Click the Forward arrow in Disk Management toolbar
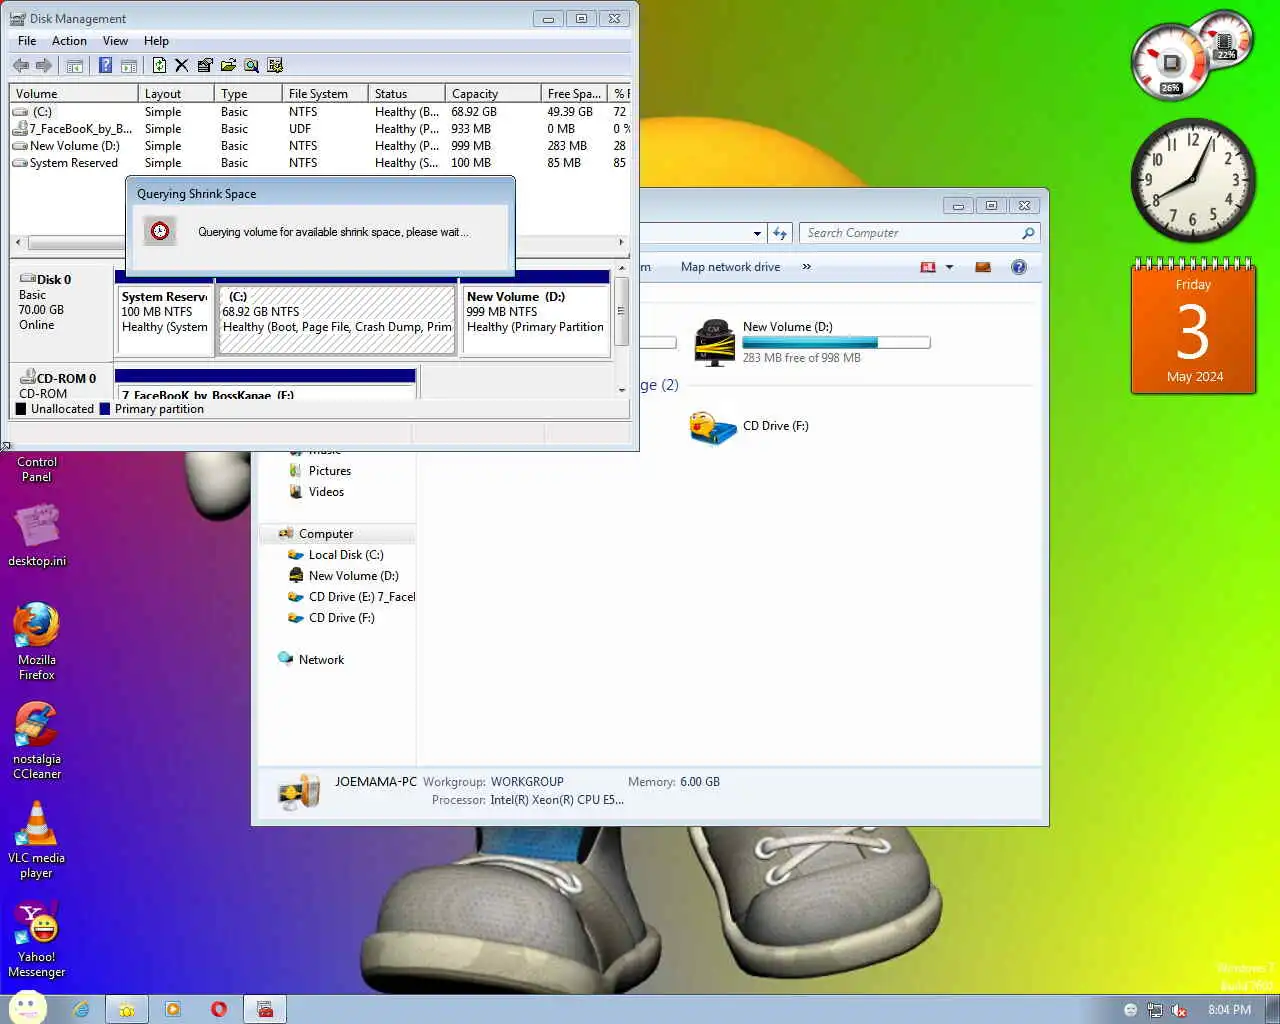Viewport: 1280px width, 1024px height. tap(44, 65)
